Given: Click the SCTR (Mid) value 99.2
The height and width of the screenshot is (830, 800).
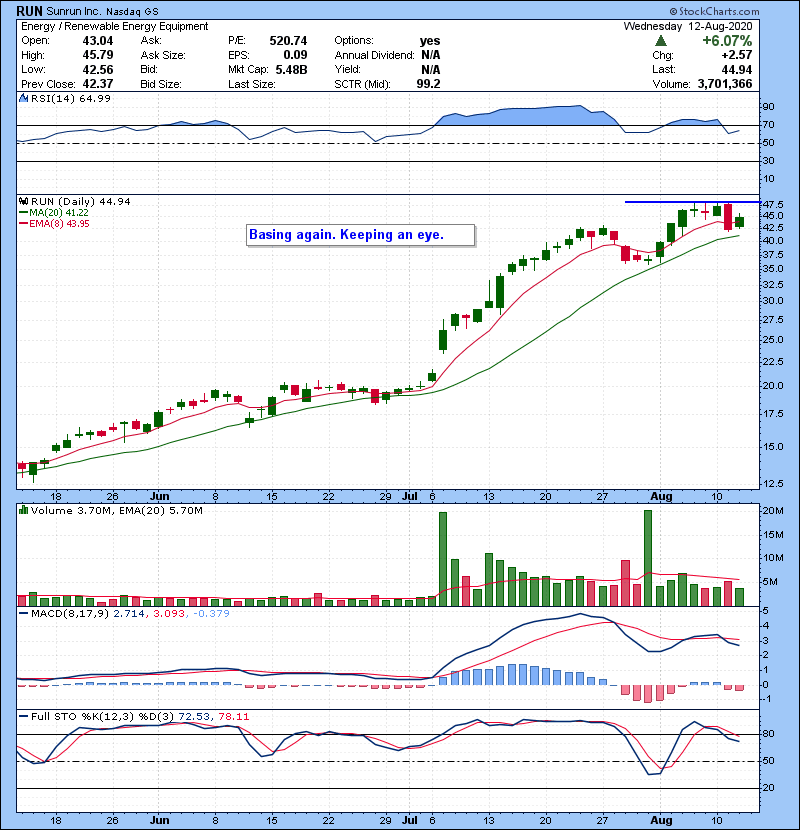Looking at the screenshot, I should pos(428,84).
